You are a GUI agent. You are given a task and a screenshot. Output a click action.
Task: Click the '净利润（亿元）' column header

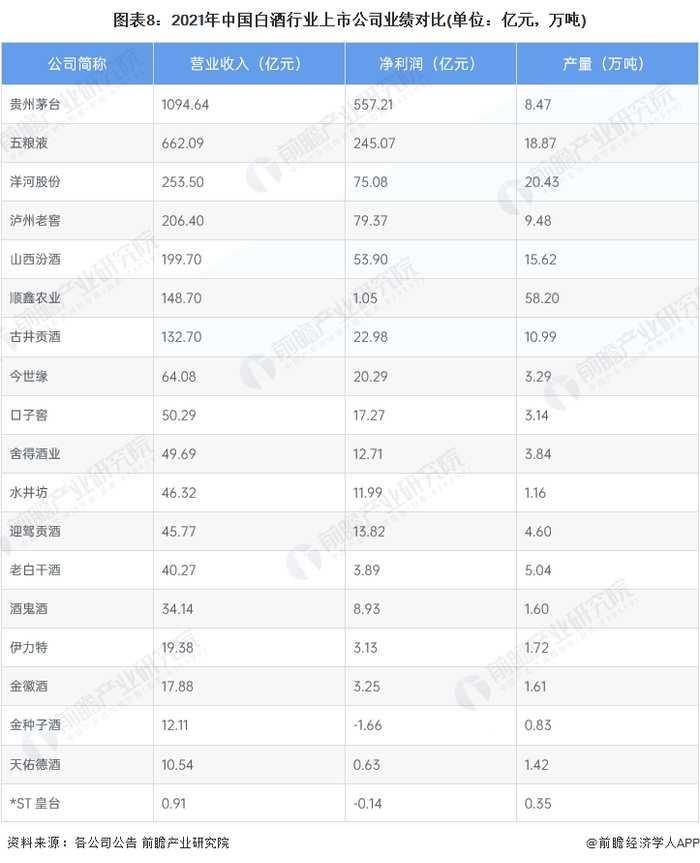coord(430,64)
